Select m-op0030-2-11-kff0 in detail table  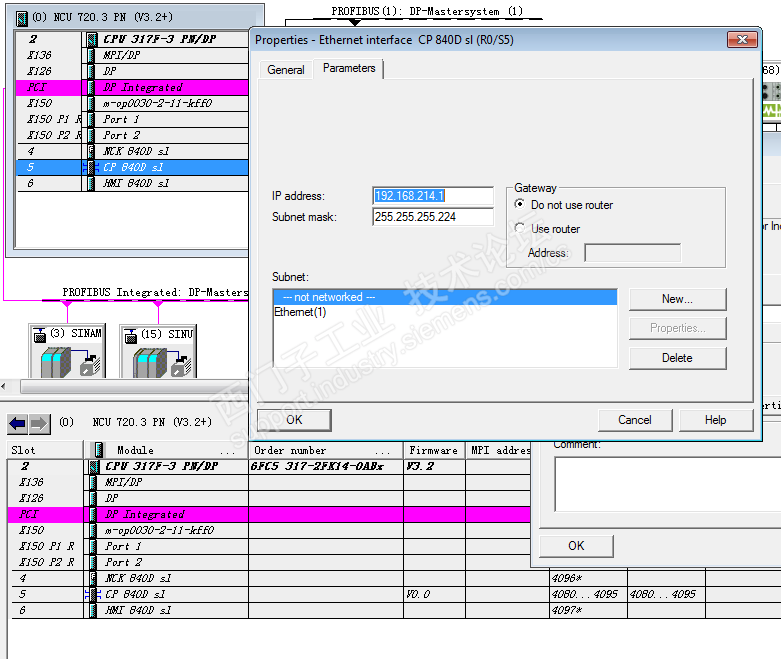point(159,530)
